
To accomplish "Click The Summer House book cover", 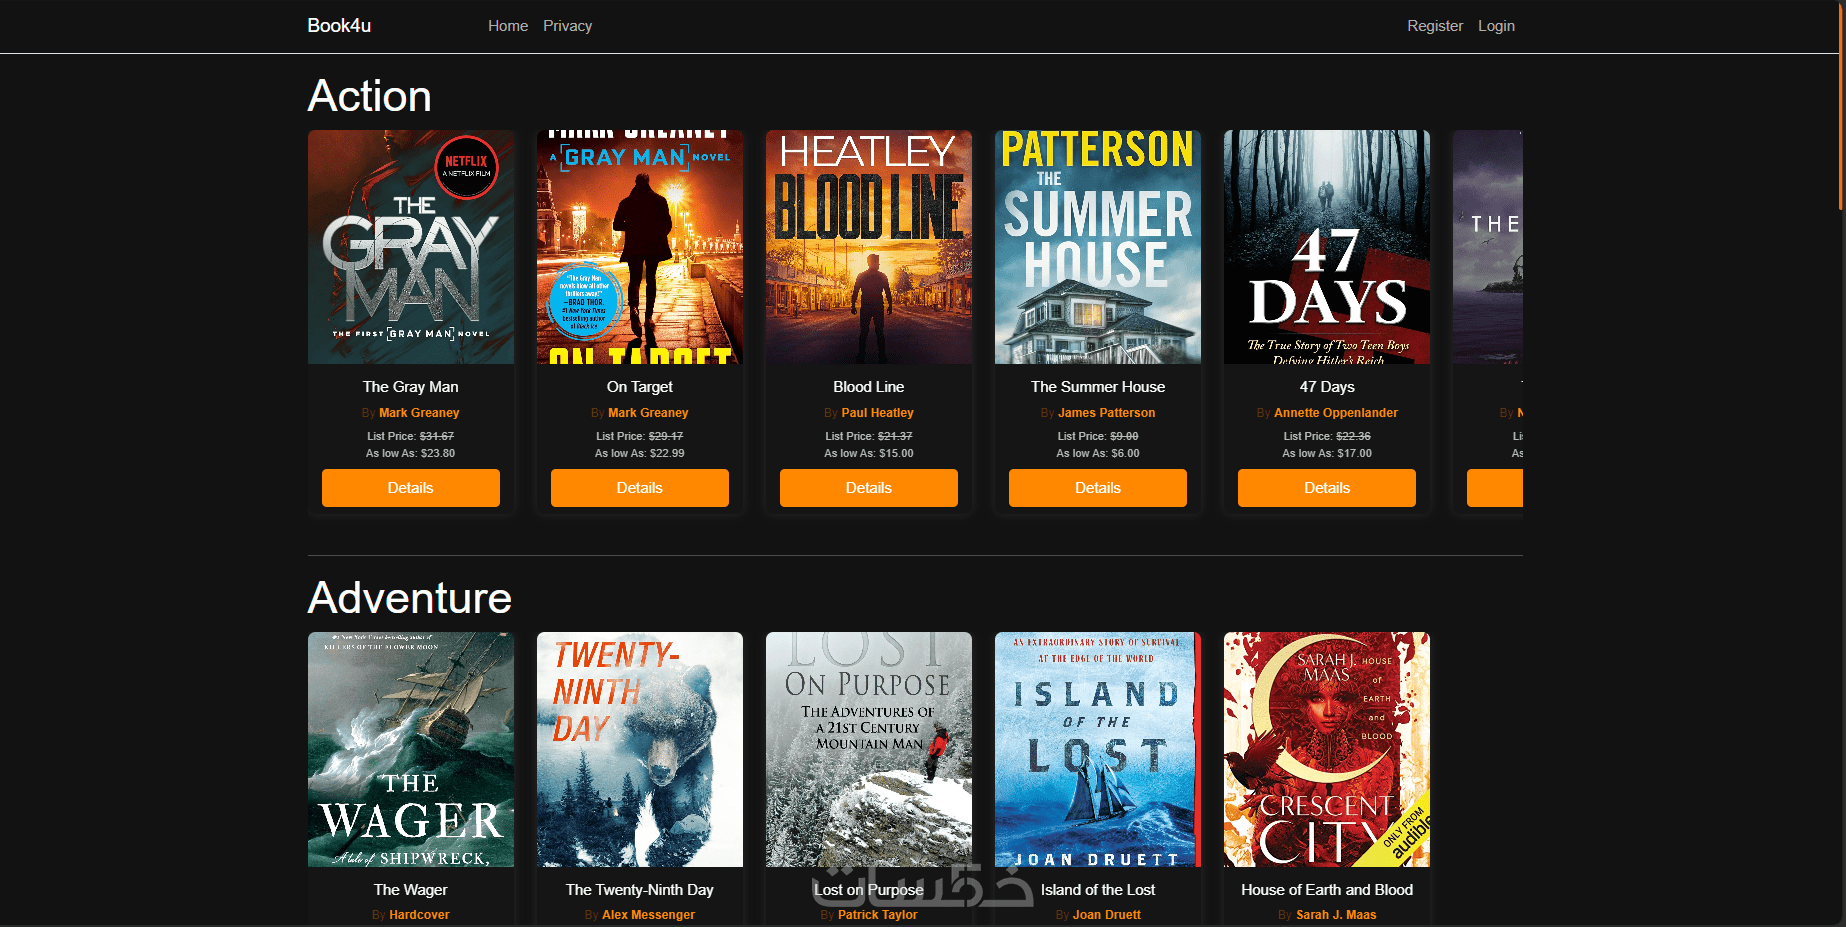I will [1098, 247].
